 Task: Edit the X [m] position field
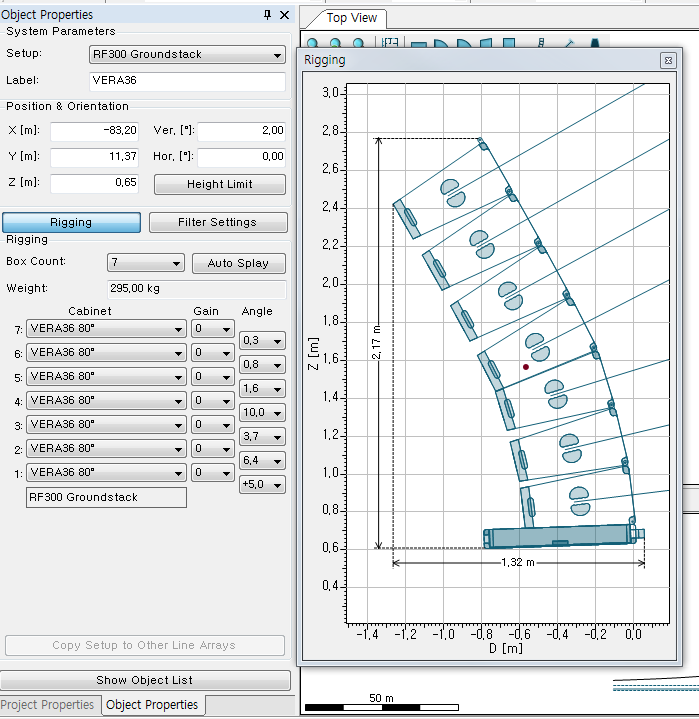94,131
